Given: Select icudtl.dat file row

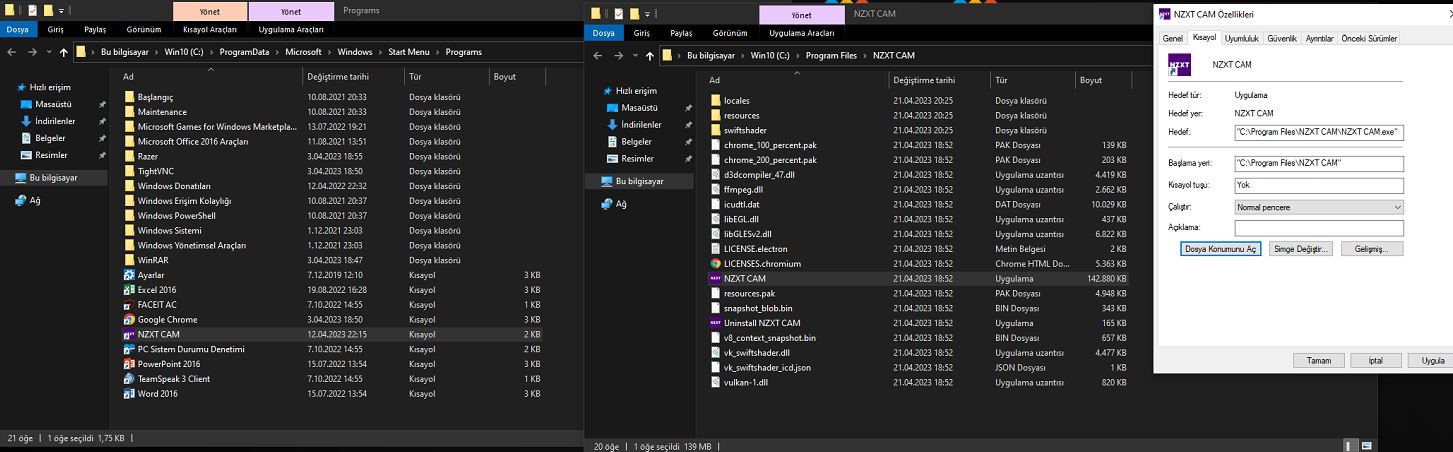Looking at the screenshot, I should pyautogui.click(x=920, y=204).
